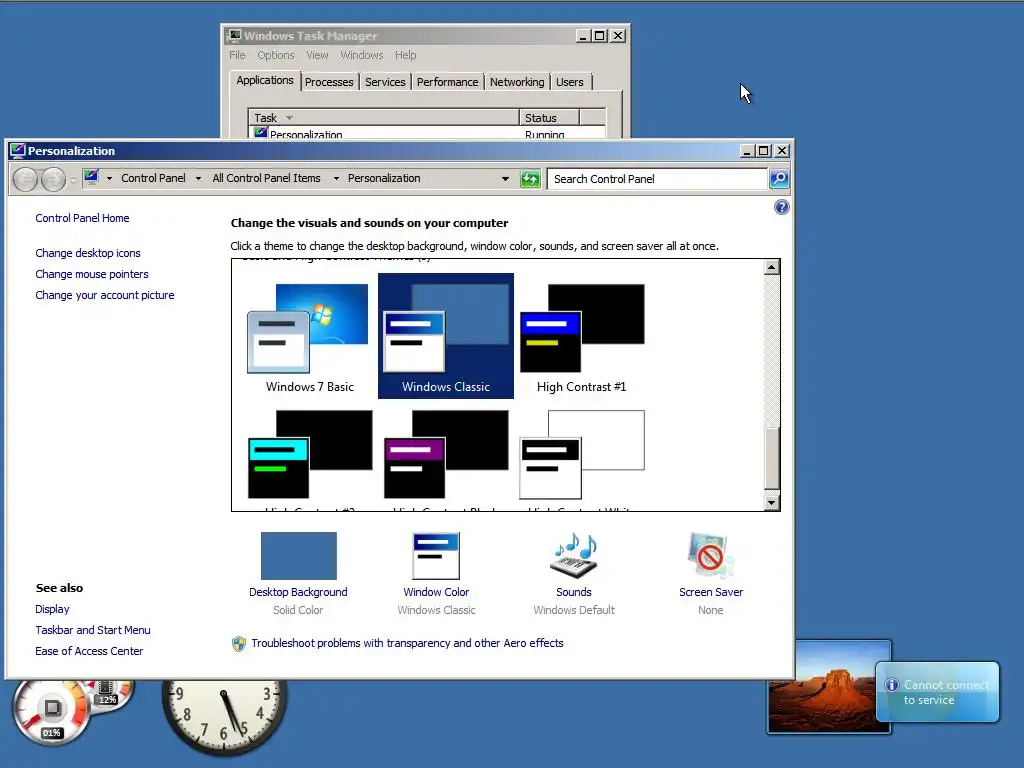Expand the dropdown after All Control Panel Items
Screen dimensions: 1024x768
336,178
